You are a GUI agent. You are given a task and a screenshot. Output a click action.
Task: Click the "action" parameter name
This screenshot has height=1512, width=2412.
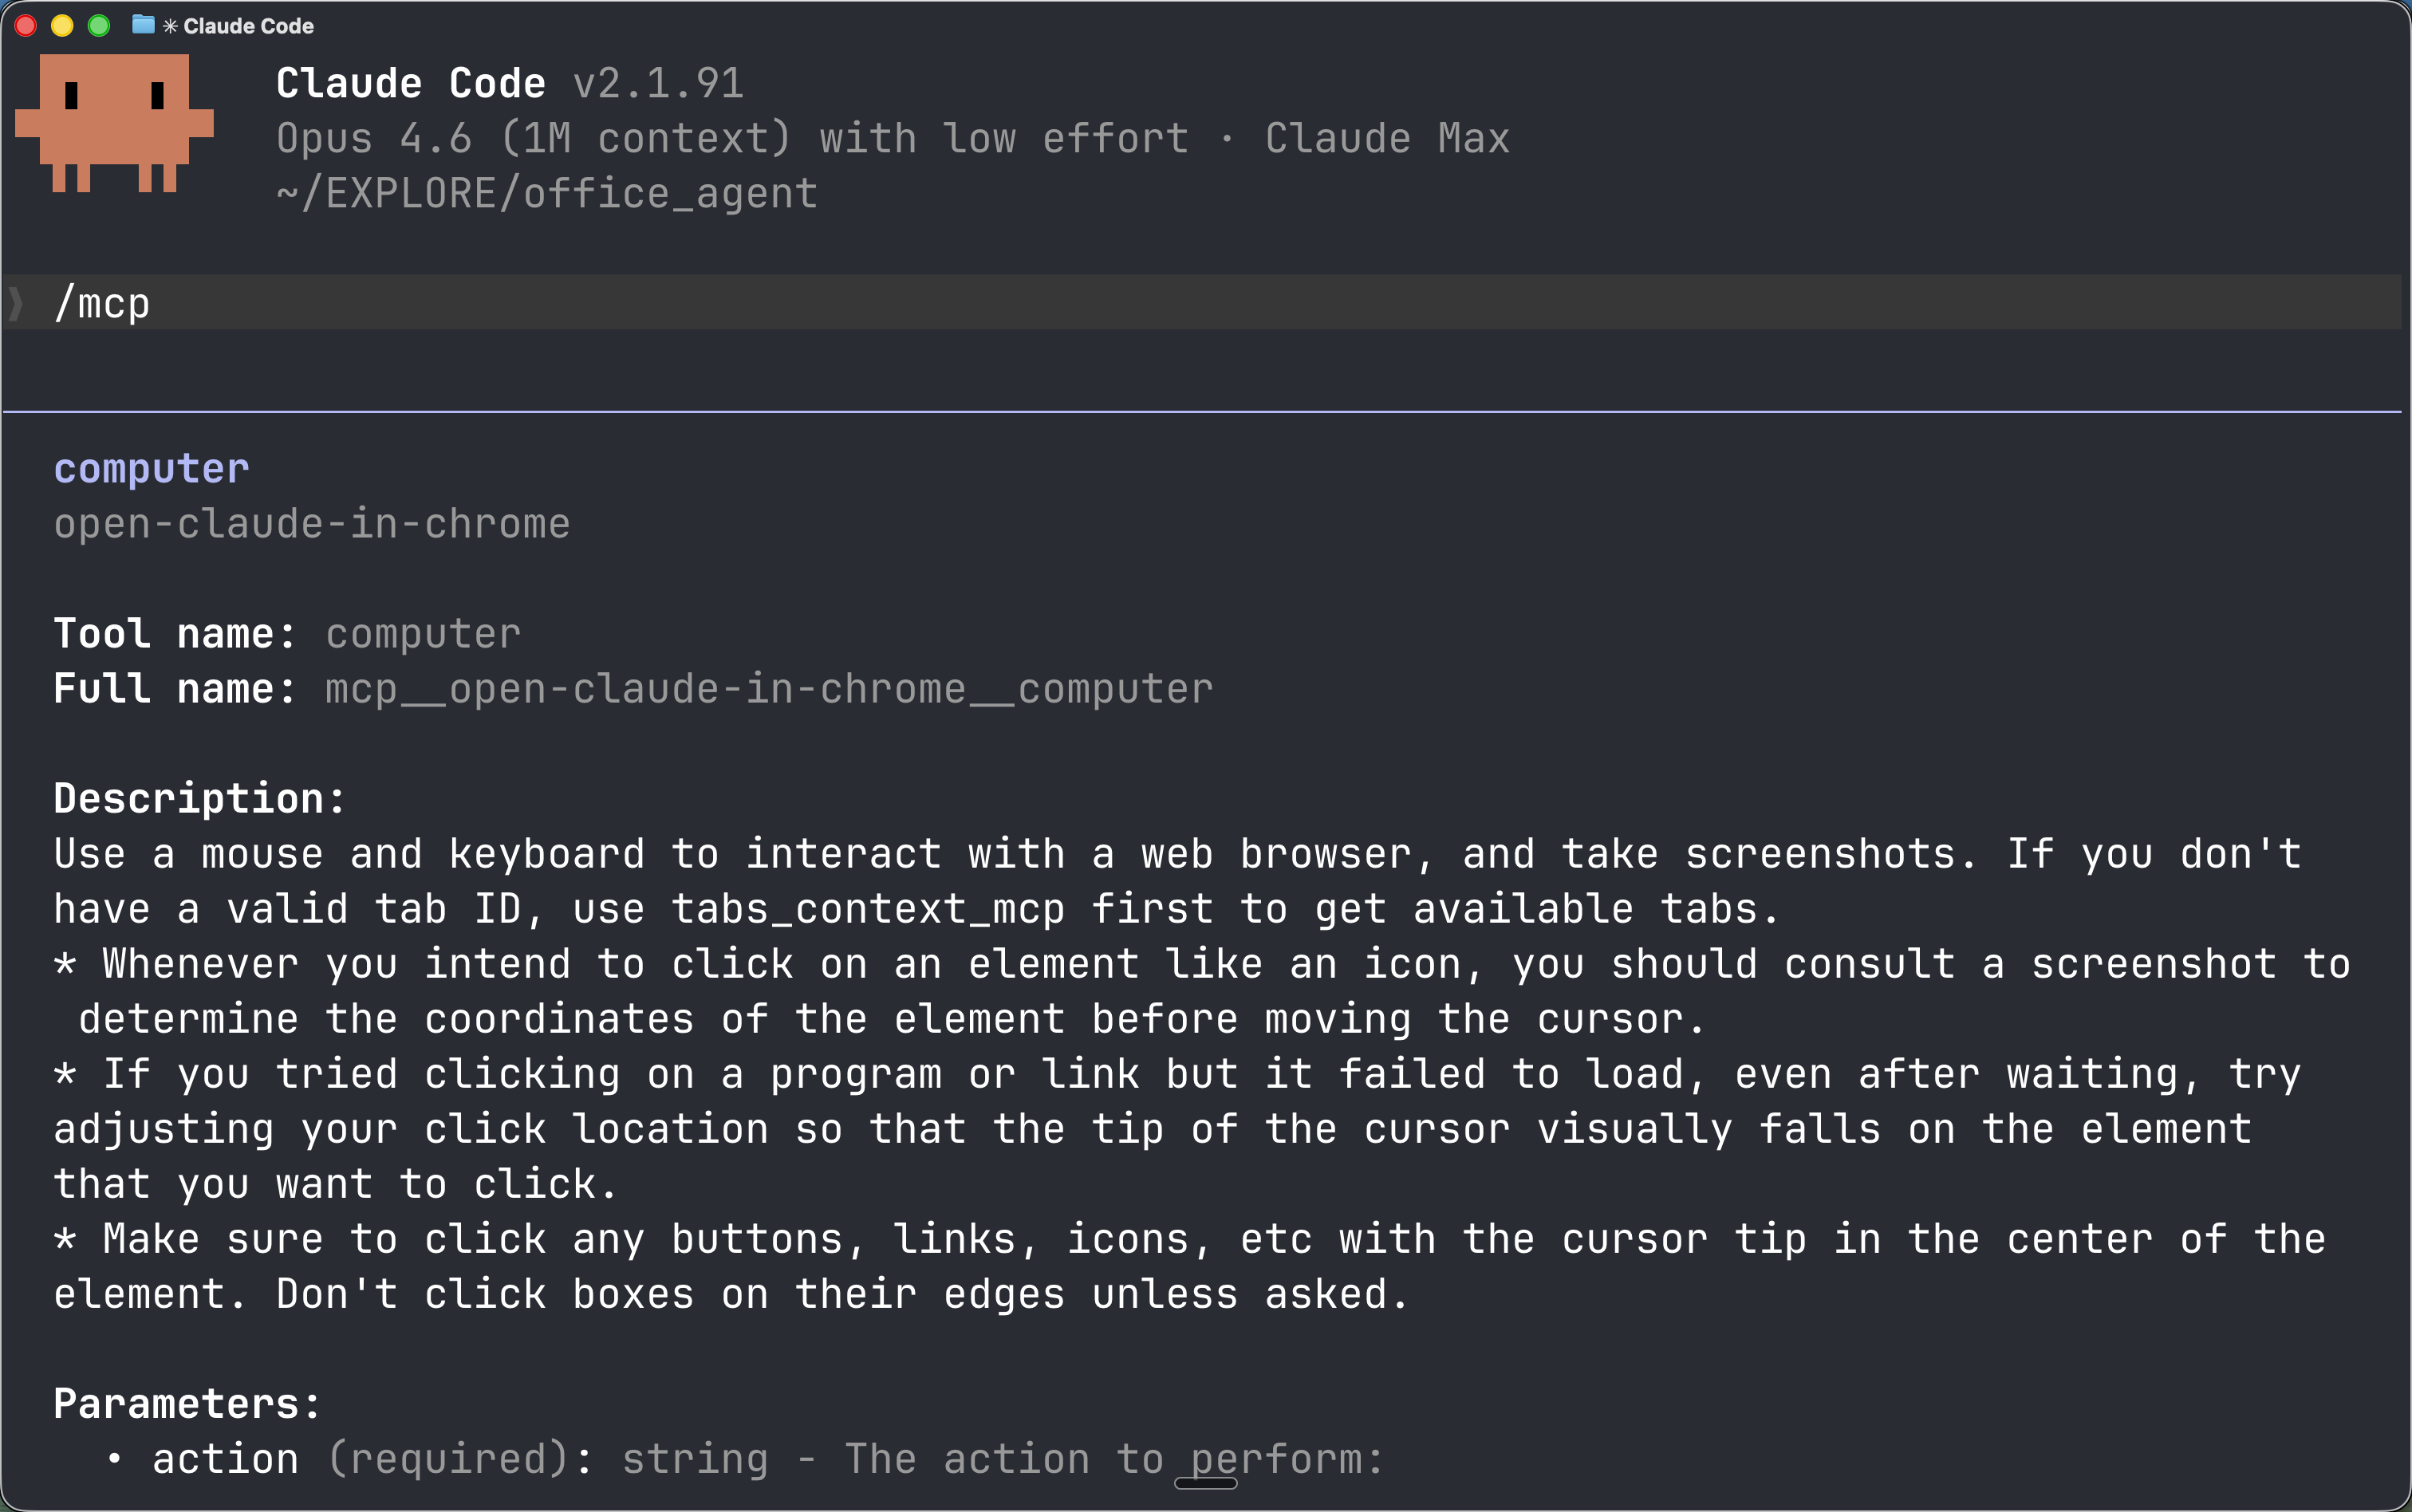[225, 1459]
